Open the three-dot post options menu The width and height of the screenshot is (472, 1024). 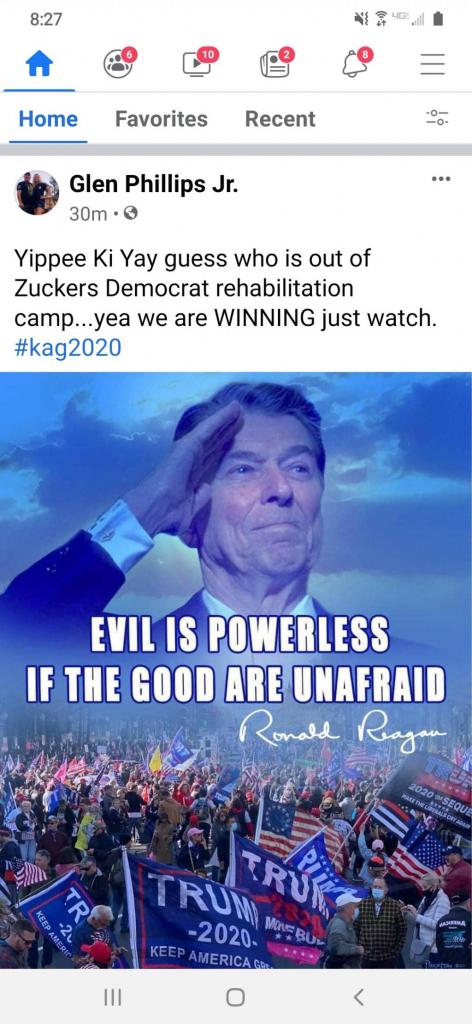click(x=441, y=179)
